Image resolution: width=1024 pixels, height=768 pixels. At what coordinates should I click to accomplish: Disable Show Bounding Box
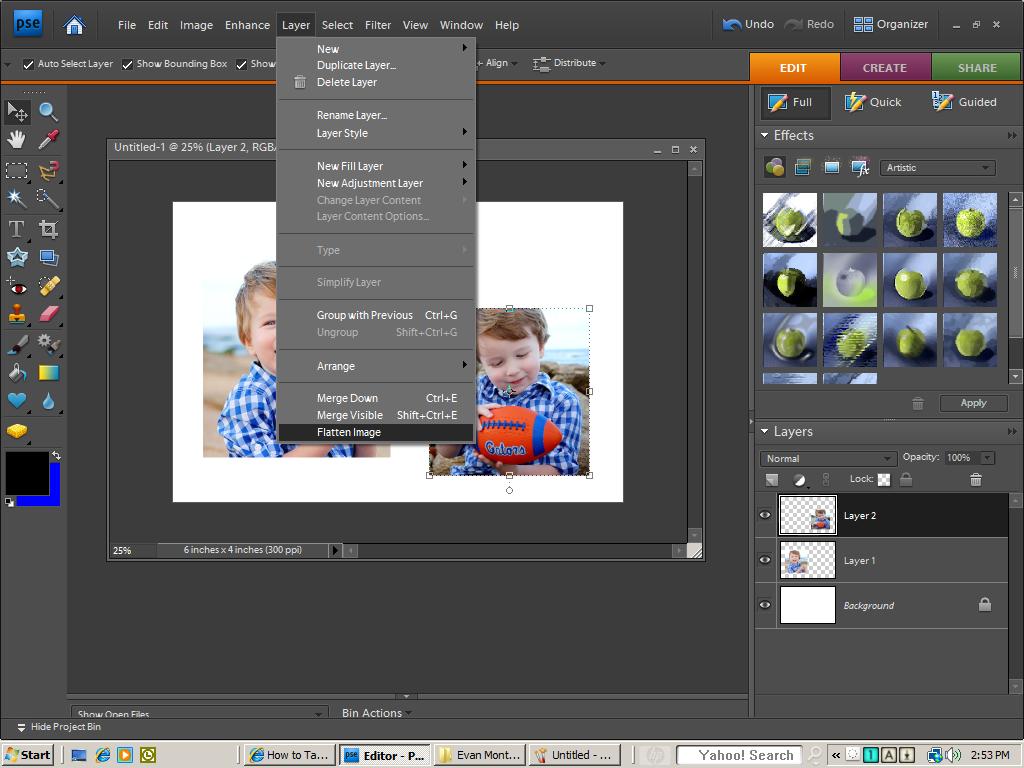click(127, 63)
